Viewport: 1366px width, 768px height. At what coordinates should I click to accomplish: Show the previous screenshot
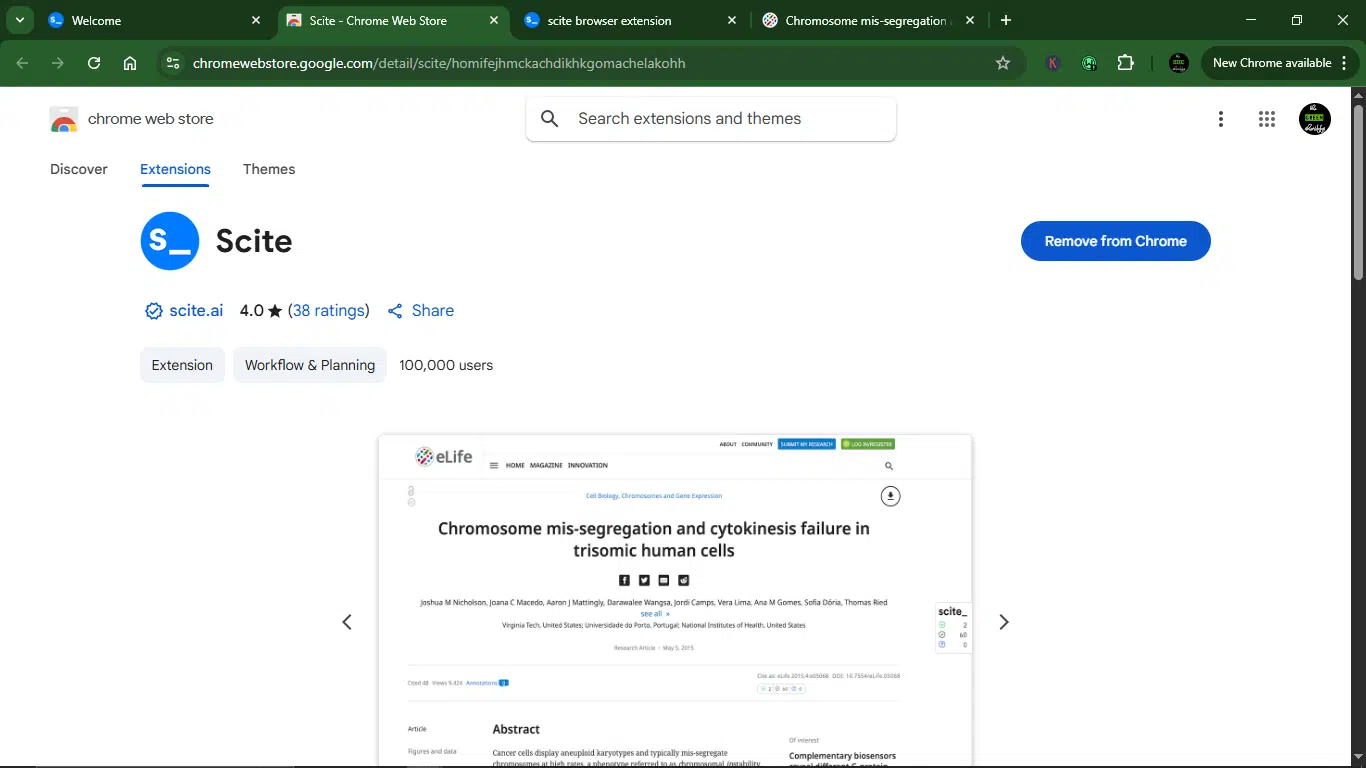[x=347, y=622]
